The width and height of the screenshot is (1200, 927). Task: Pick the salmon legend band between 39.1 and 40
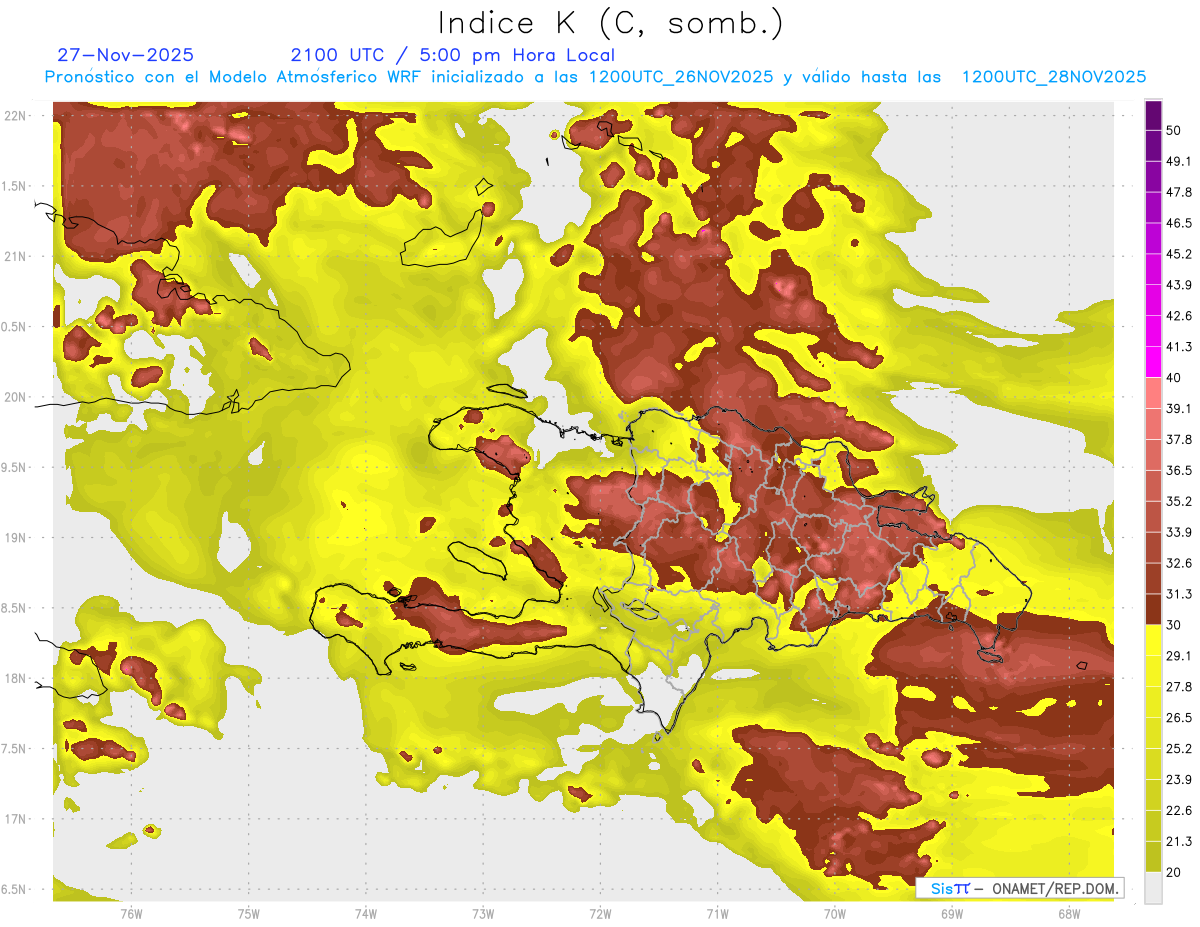[1153, 393]
